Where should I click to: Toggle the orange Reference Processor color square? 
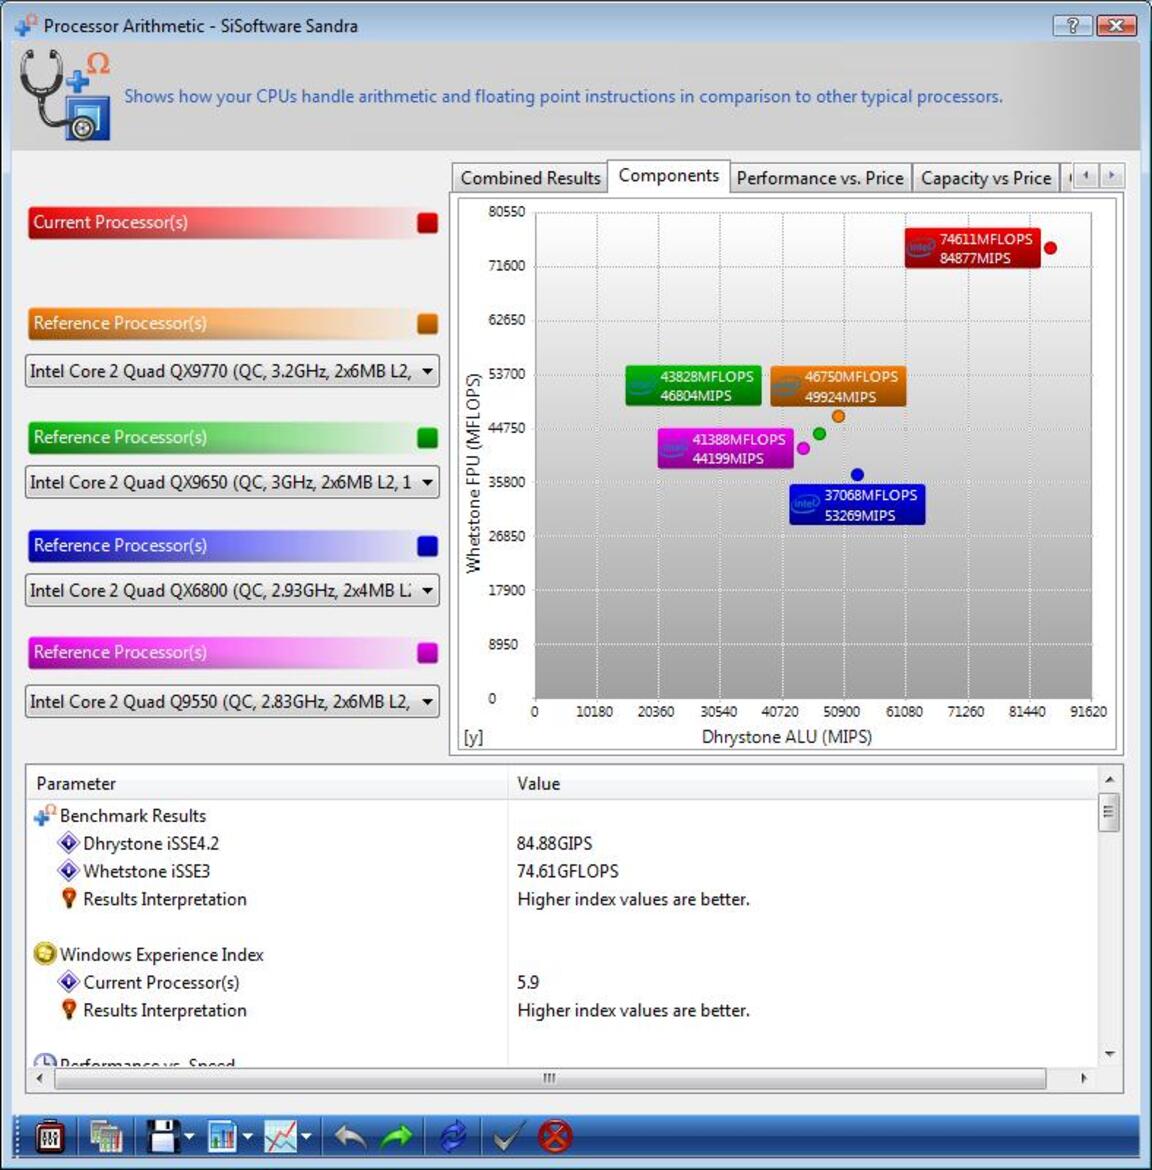428,324
